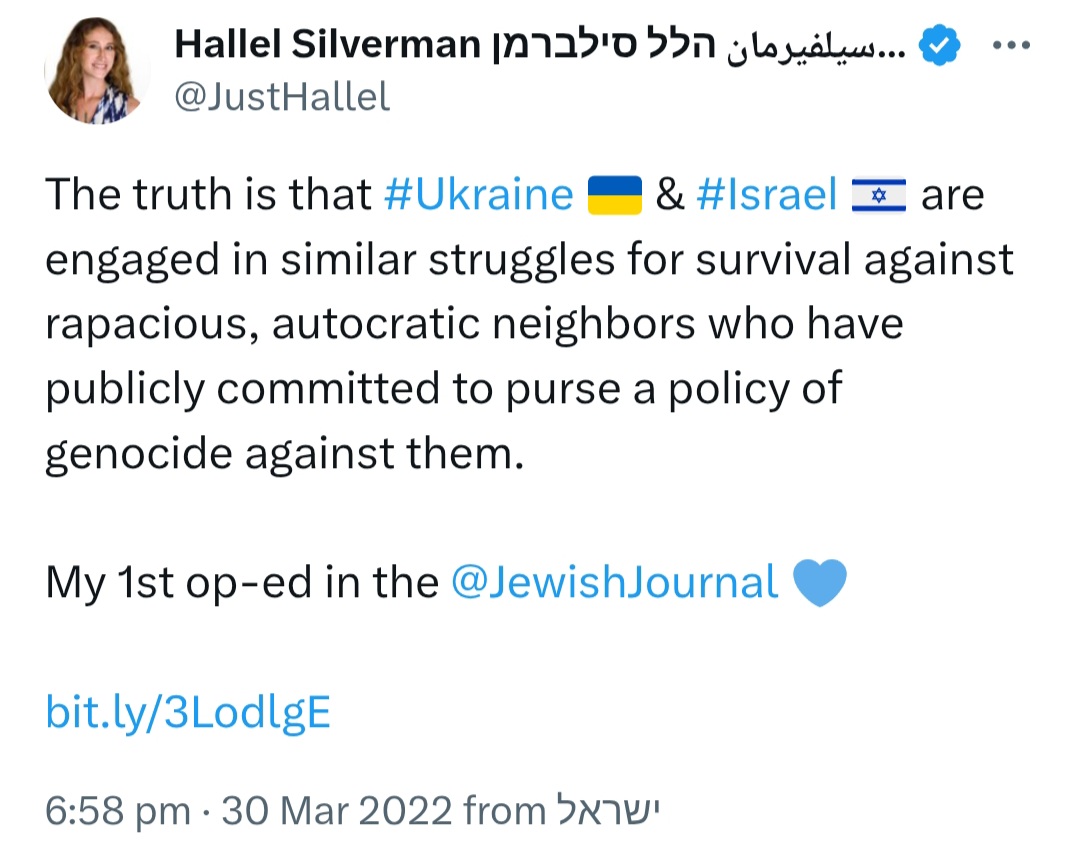This screenshot has height=858, width=1080.
Task: Click the "My 1st op-ed in the" text
Action: click(241, 582)
